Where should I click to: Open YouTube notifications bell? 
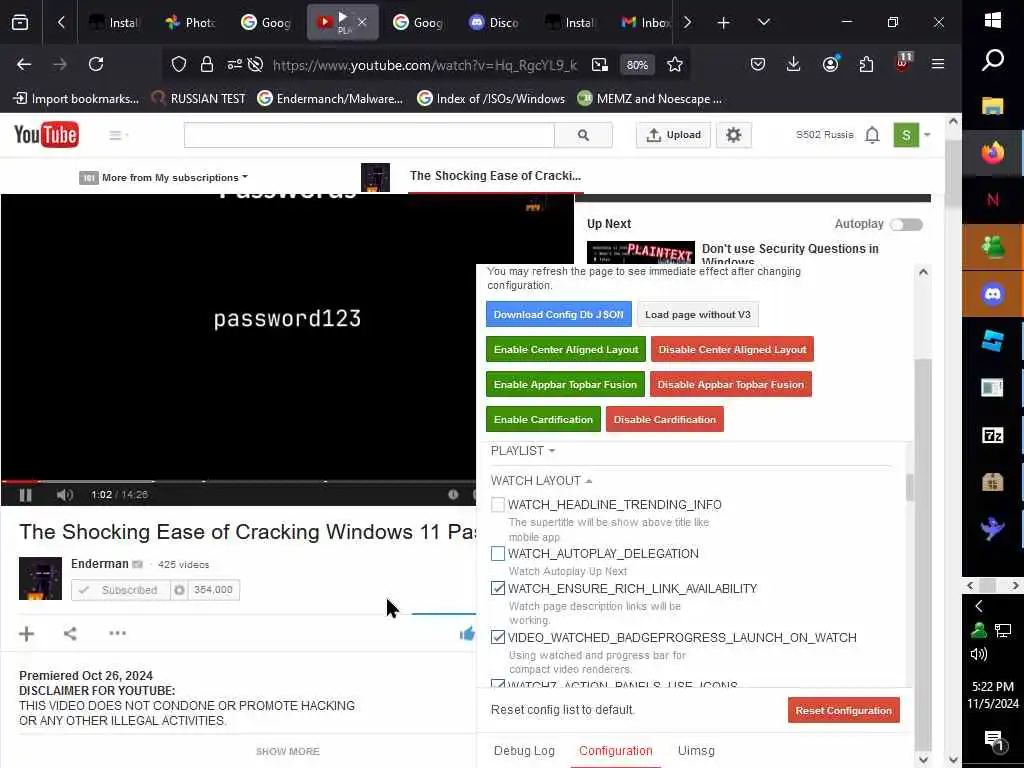point(872,135)
